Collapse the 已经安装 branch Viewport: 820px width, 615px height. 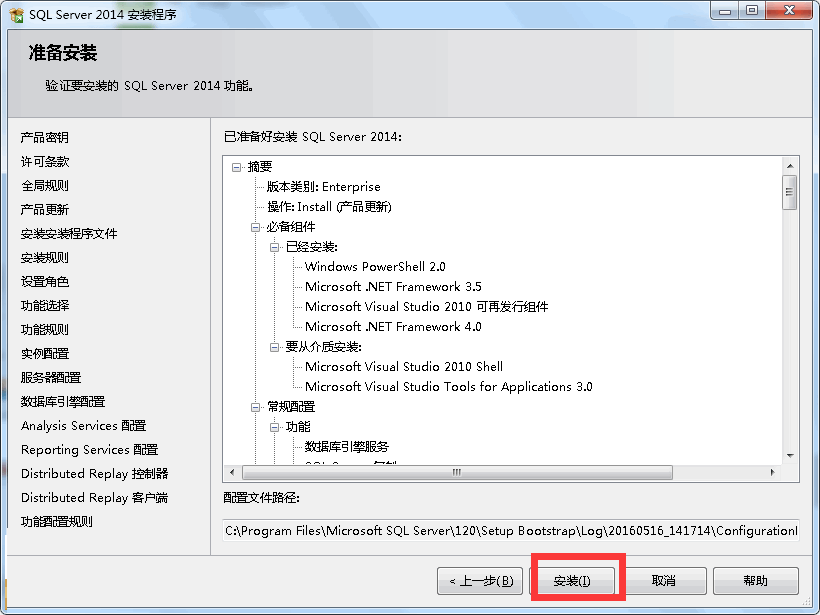coord(273,246)
